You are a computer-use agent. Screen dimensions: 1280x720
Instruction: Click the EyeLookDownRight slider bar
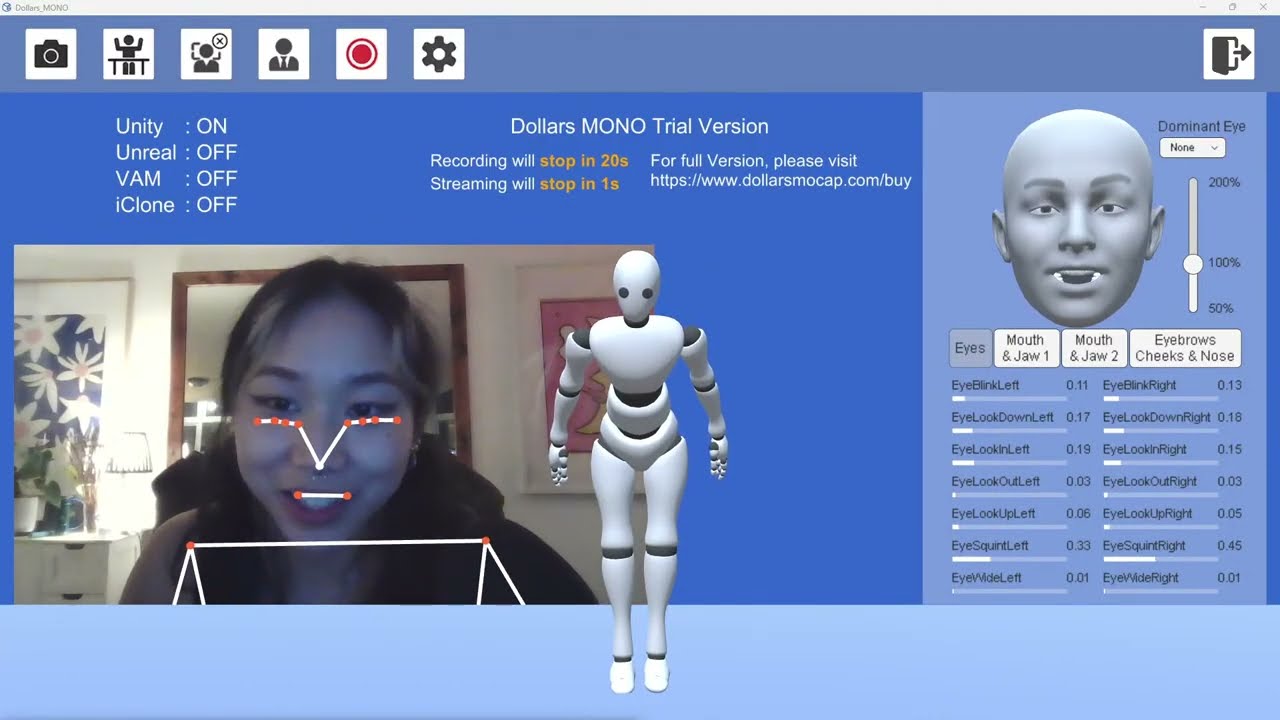coord(1160,430)
